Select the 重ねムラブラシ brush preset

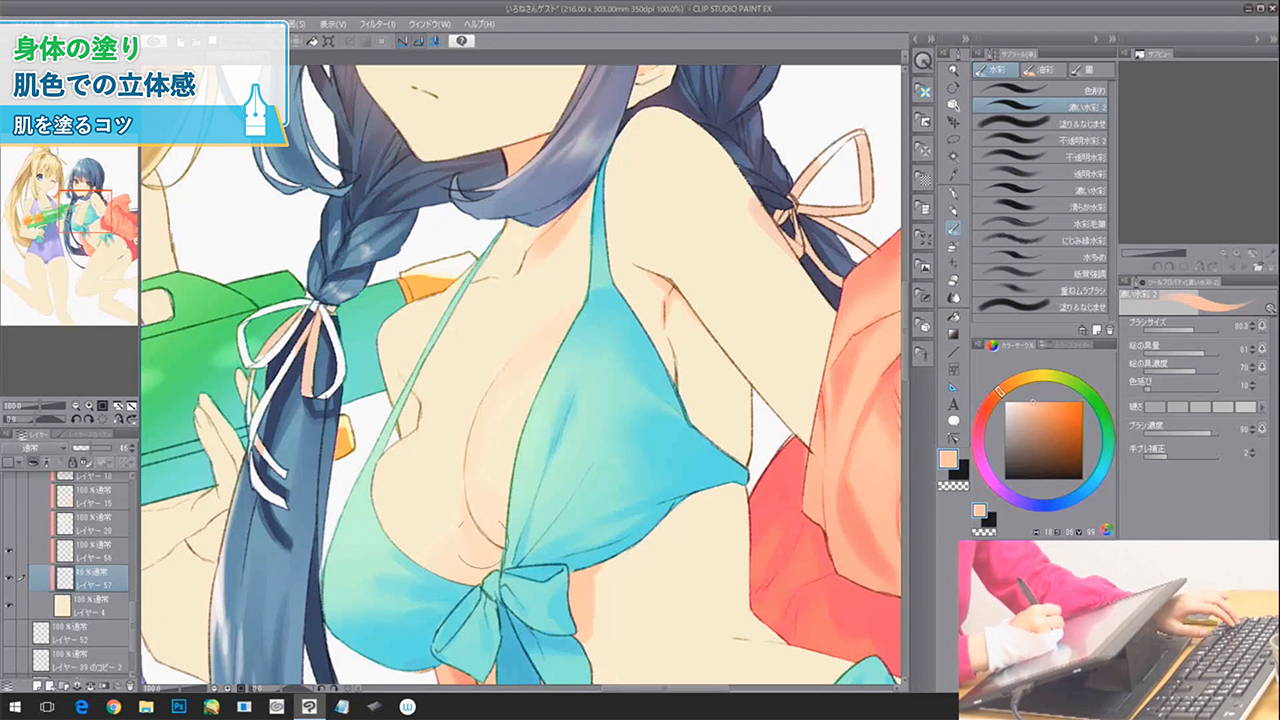pyautogui.click(x=1042, y=290)
